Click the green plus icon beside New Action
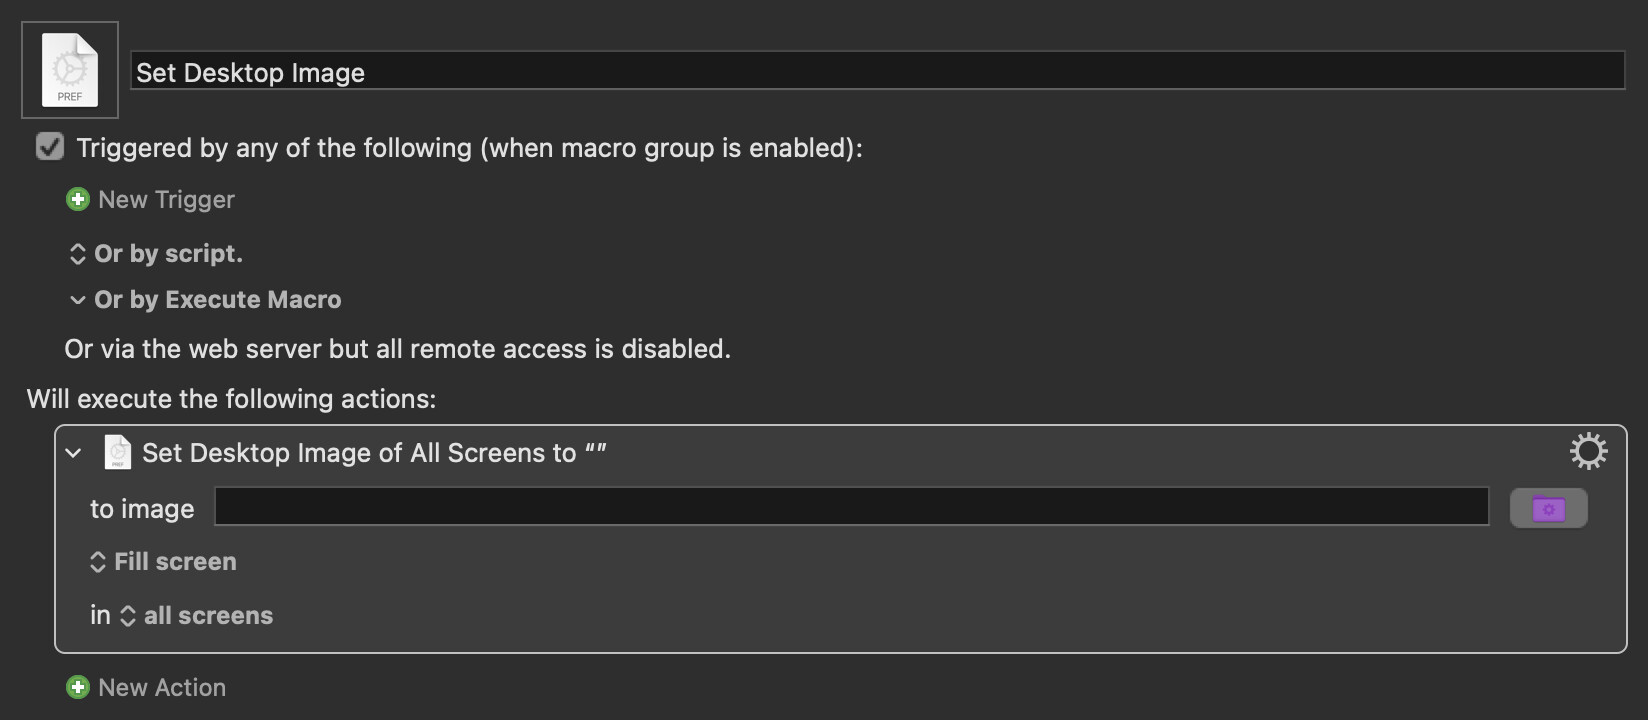 (x=77, y=687)
